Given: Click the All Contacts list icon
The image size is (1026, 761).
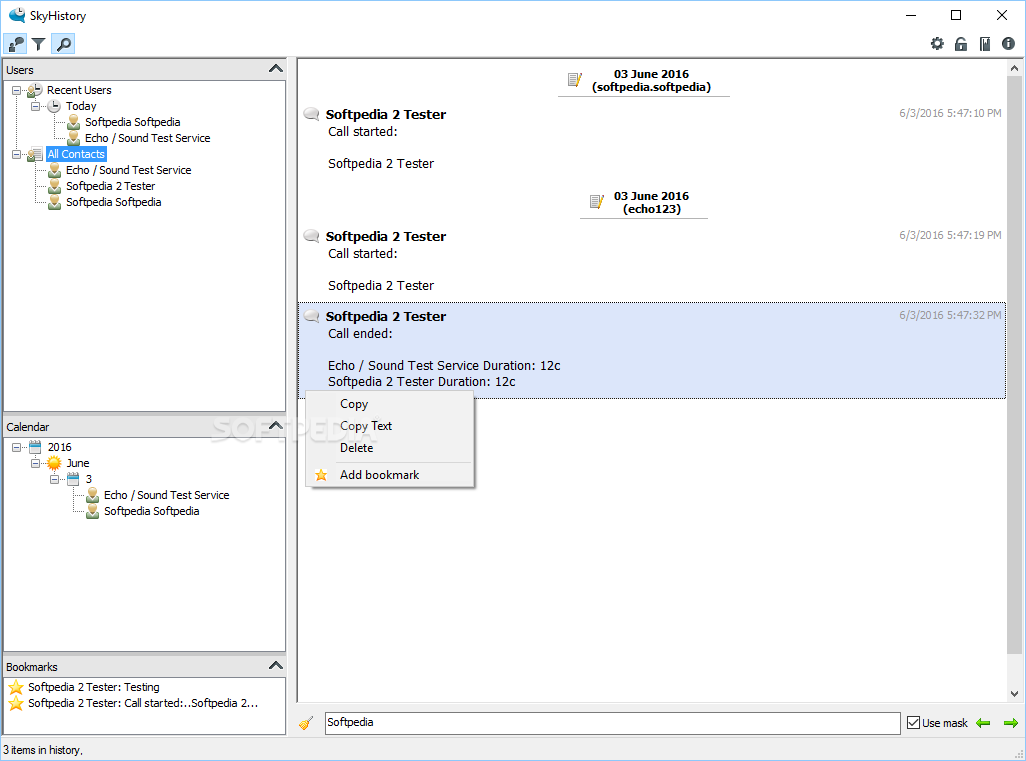Looking at the screenshot, I should coord(35,154).
